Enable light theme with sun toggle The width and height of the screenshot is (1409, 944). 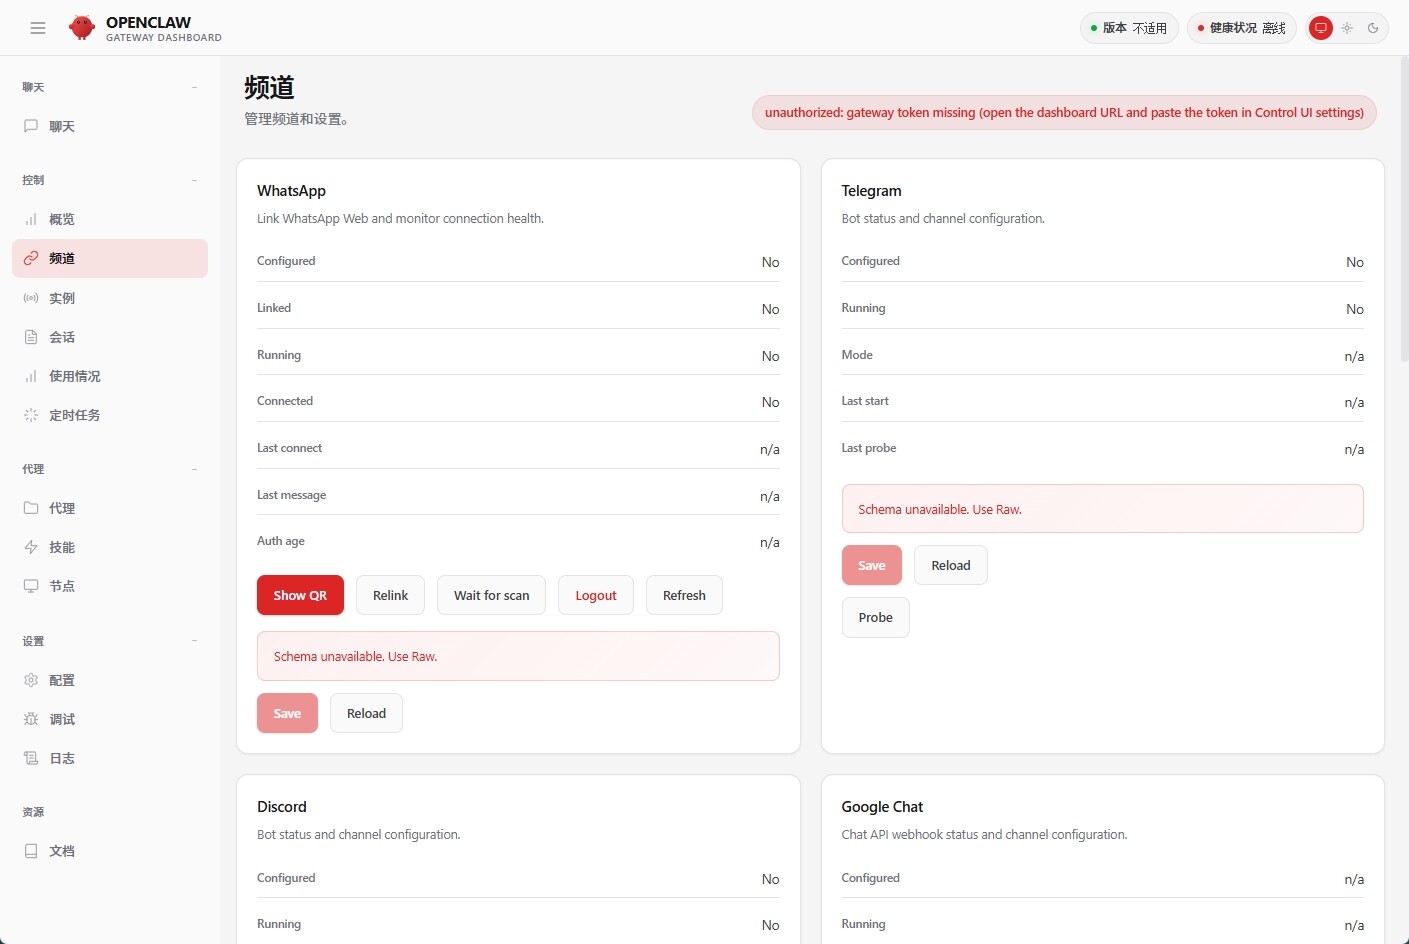pyautogui.click(x=1347, y=28)
